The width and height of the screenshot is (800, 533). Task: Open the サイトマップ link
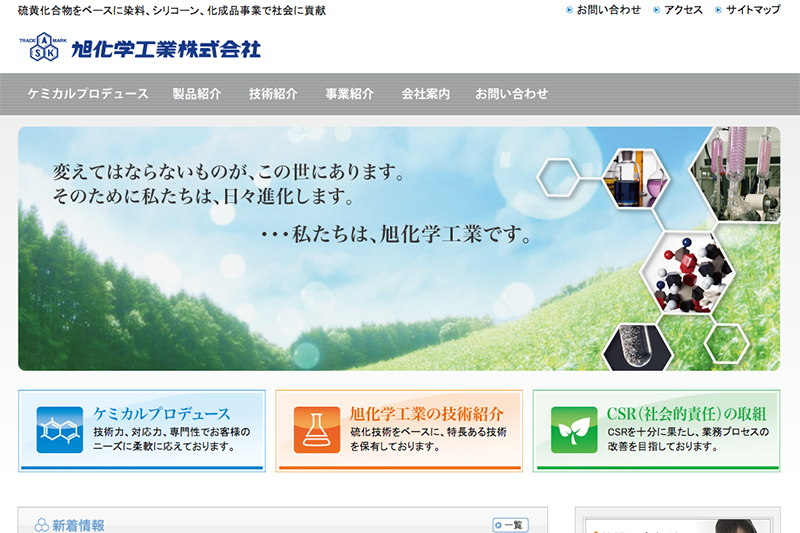[x=753, y=10]
